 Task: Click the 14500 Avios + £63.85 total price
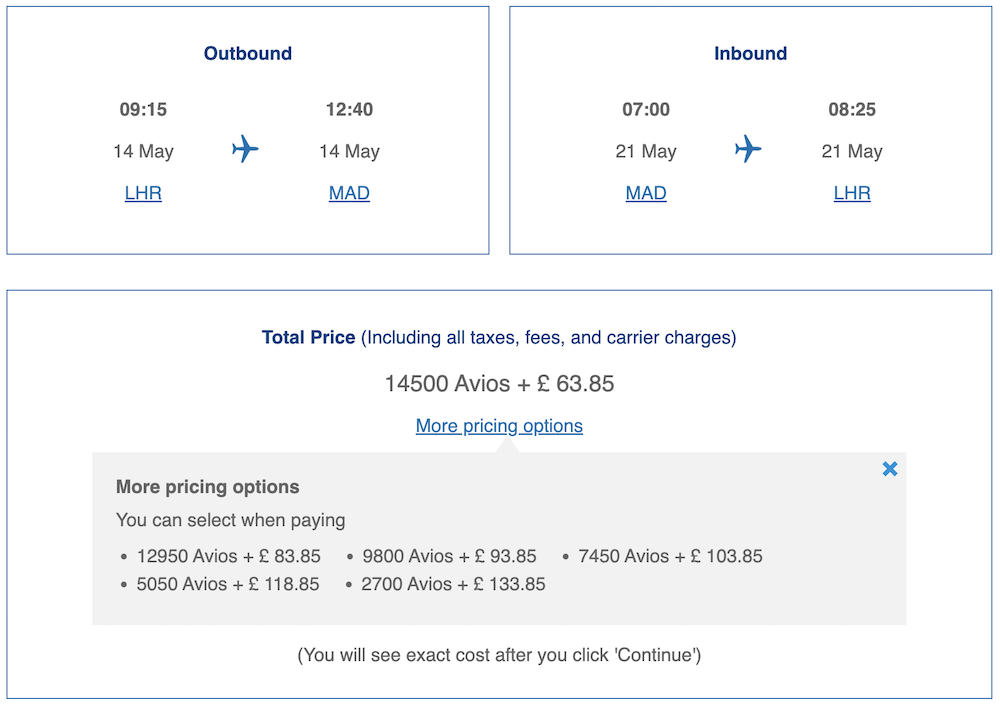tap(499, 383)
